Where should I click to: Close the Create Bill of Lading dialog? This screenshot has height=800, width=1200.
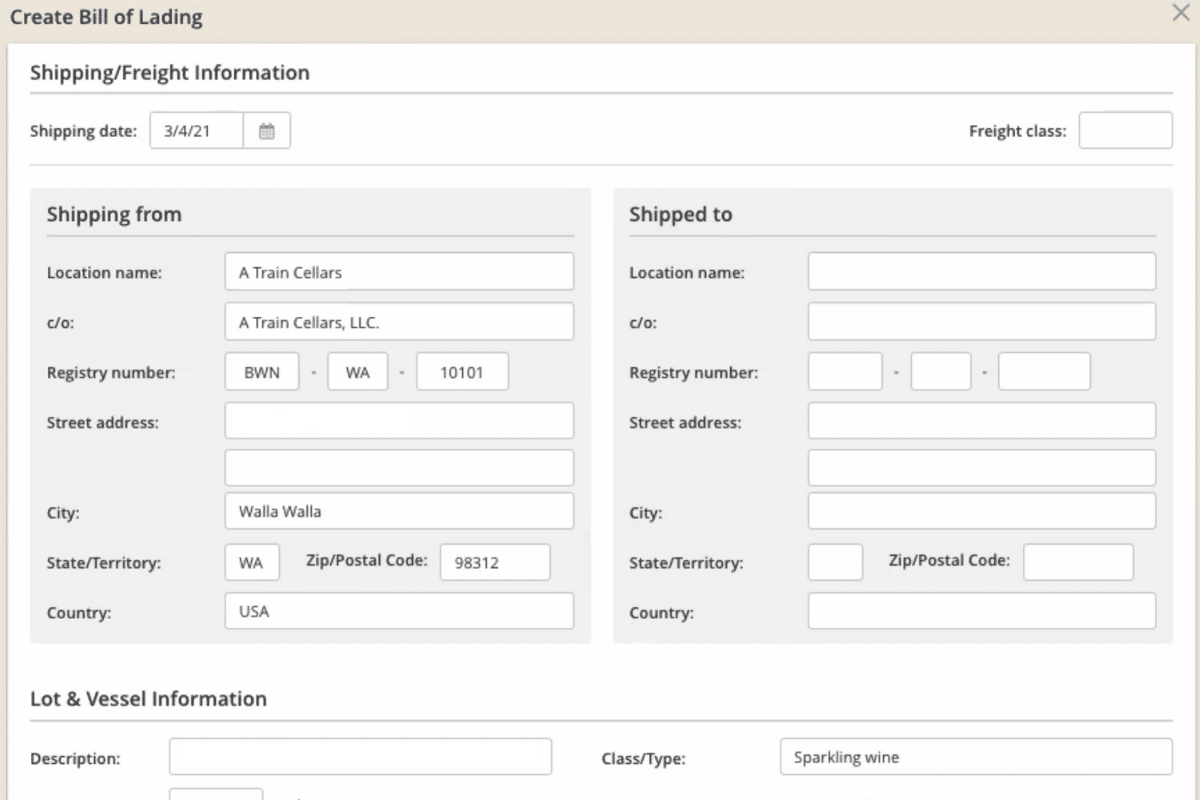pyautogui.click(x=1180, y=13)
